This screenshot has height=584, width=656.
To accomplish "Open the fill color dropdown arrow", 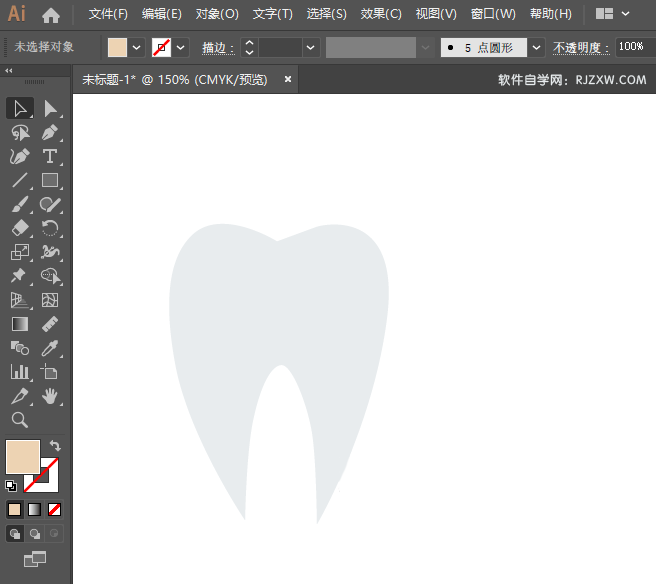I will coord(137,47).
